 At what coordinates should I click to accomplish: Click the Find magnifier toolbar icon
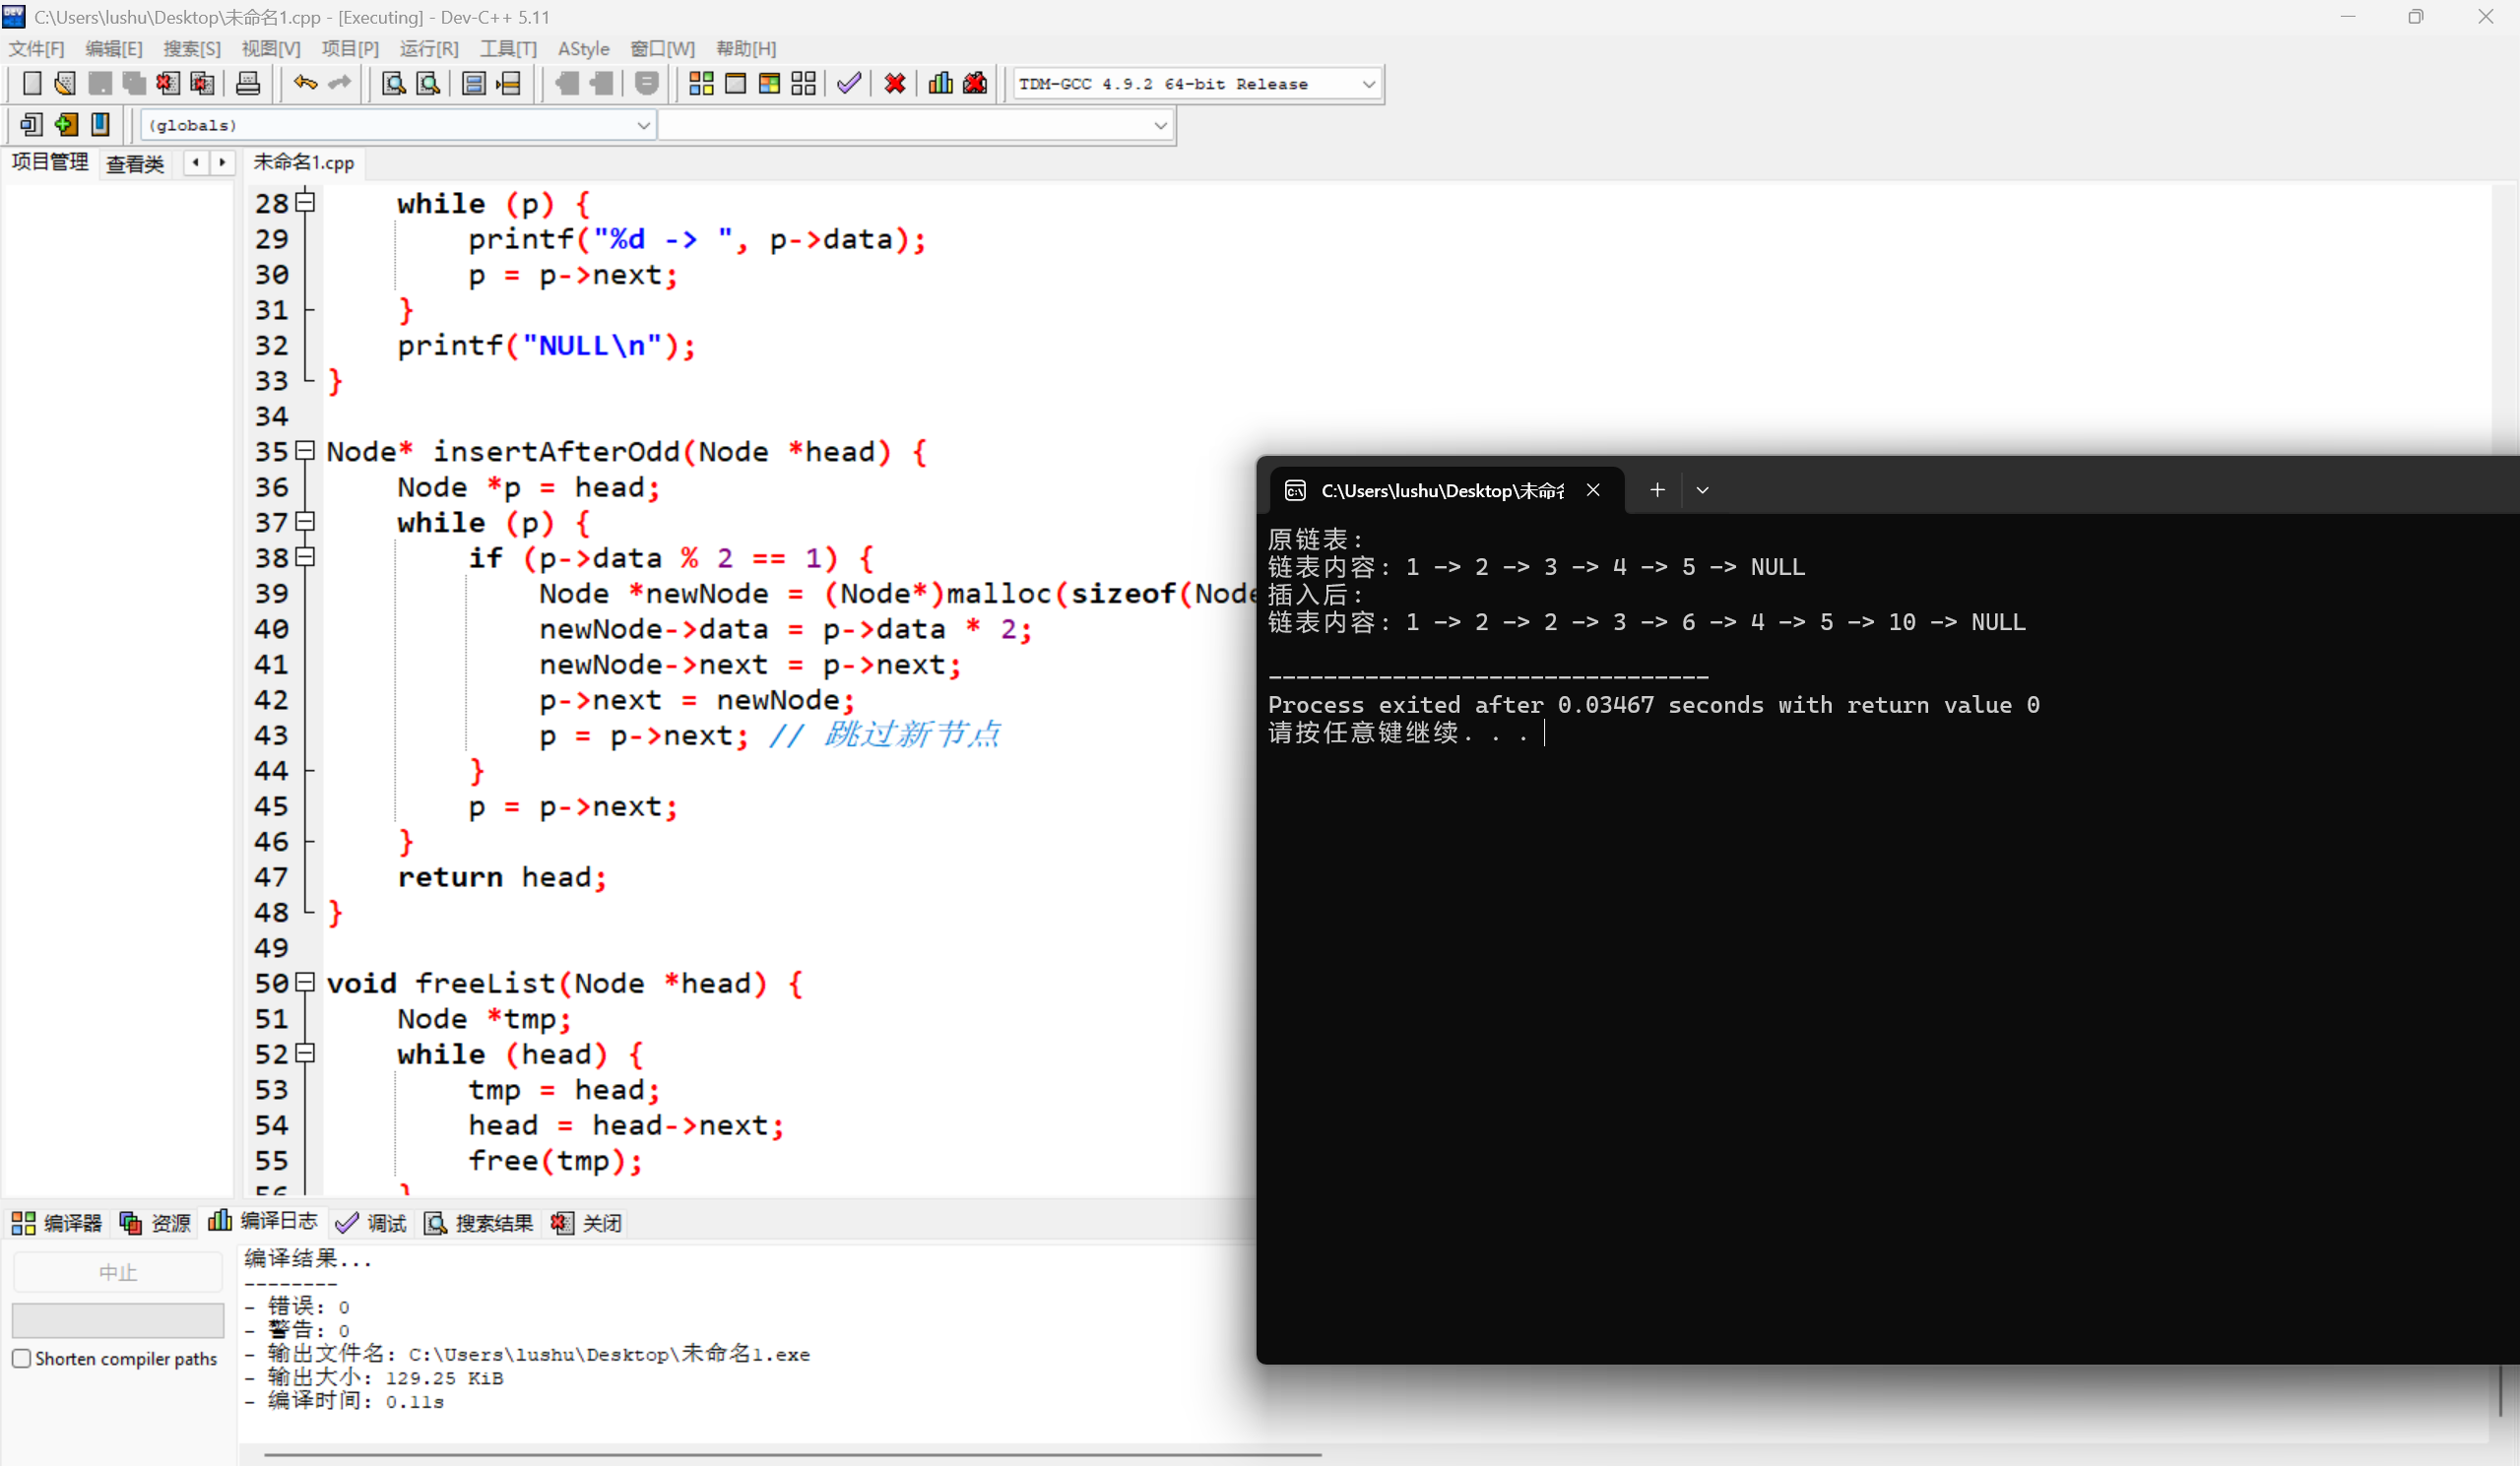click(394, 84)
